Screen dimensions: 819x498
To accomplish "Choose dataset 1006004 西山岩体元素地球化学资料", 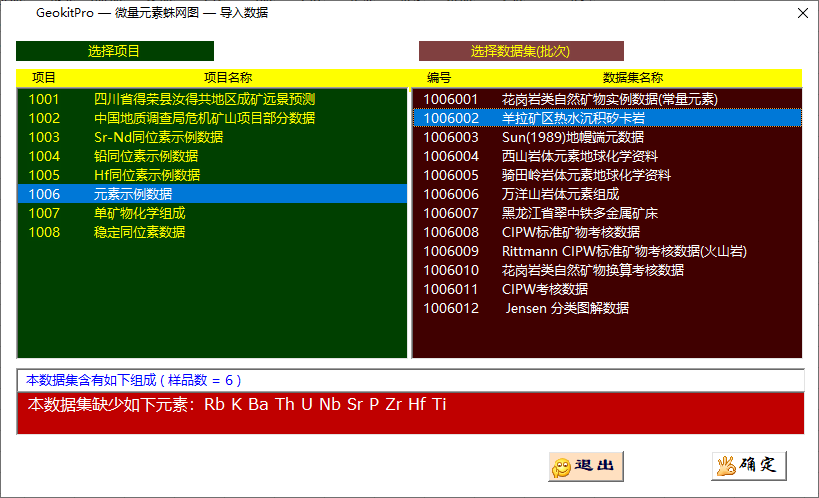I will [x=579, y=156].
